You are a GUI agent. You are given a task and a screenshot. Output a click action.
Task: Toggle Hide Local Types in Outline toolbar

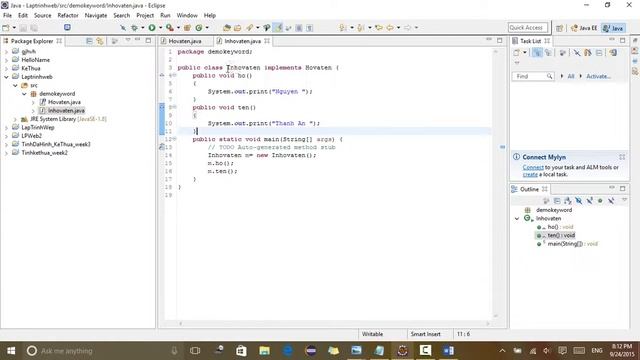[x=611, y=200]
